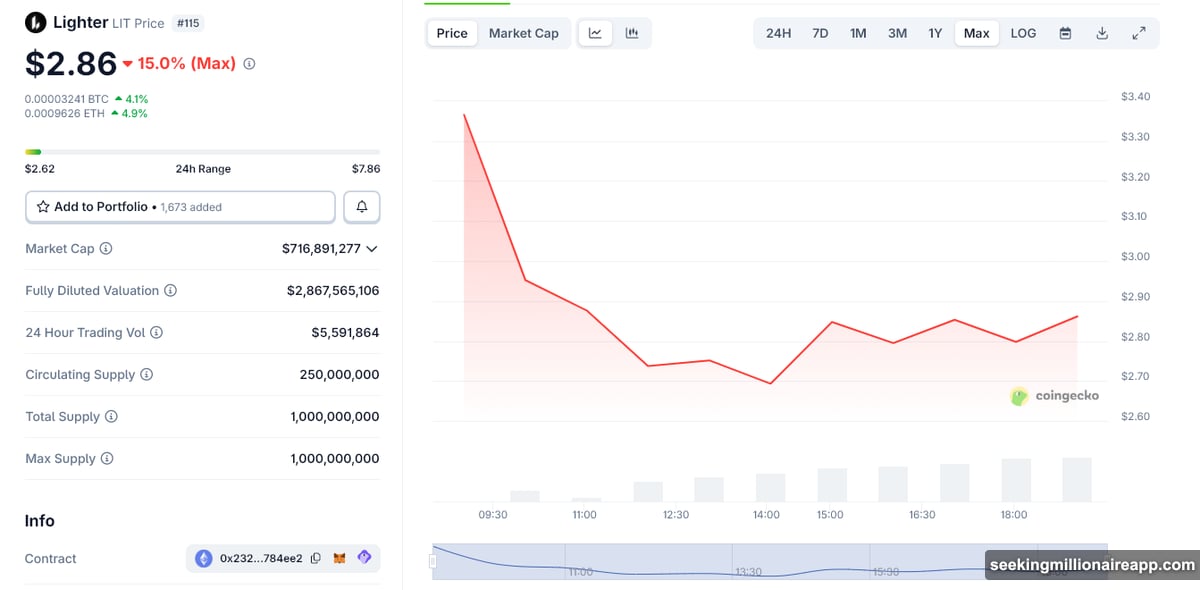Screen dimensions: 1200x590
Task: Add token to MetaMask via fox icon
Action: [339, 558]
